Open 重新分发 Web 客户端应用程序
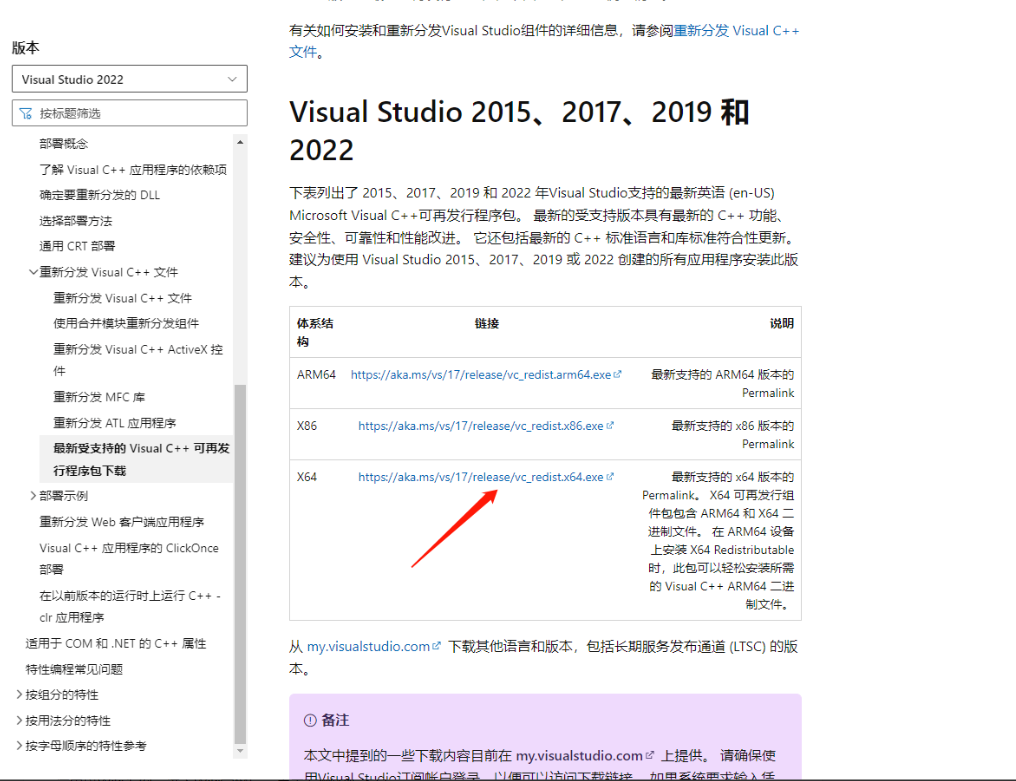1016x781 pixels. [x=121, y=522]
